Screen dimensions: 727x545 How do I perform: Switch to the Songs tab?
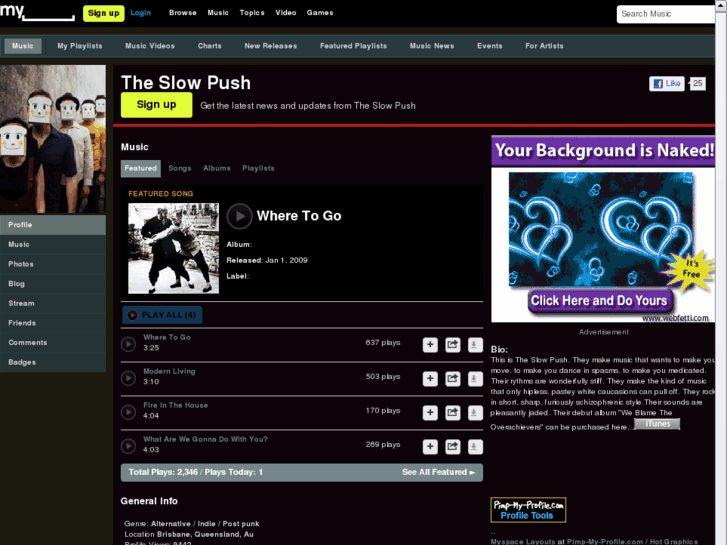(180, 168)
